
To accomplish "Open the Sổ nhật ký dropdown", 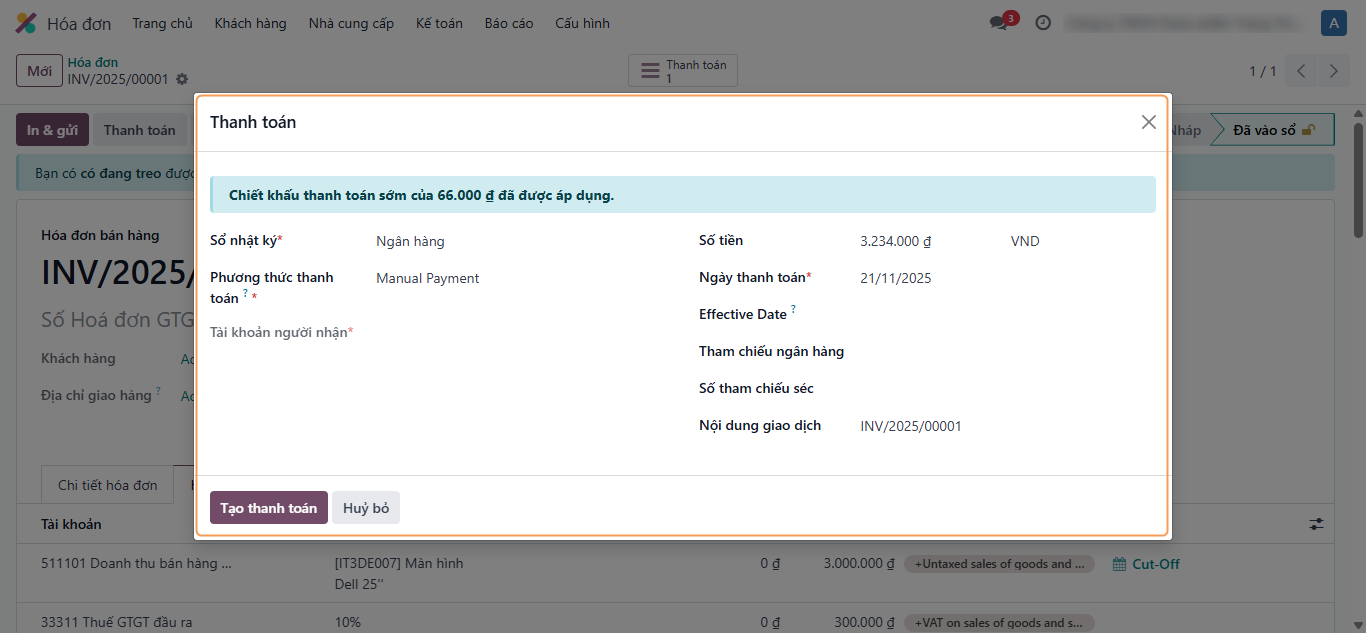I will 520,241.
